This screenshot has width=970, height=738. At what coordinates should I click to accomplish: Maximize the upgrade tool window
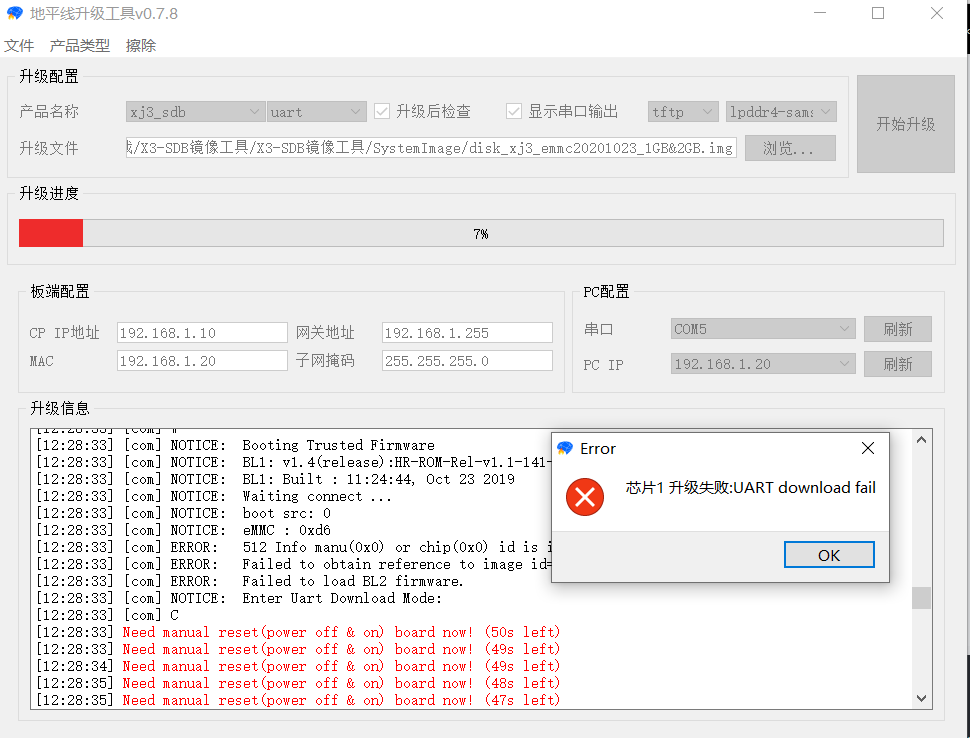coord(878,14)
